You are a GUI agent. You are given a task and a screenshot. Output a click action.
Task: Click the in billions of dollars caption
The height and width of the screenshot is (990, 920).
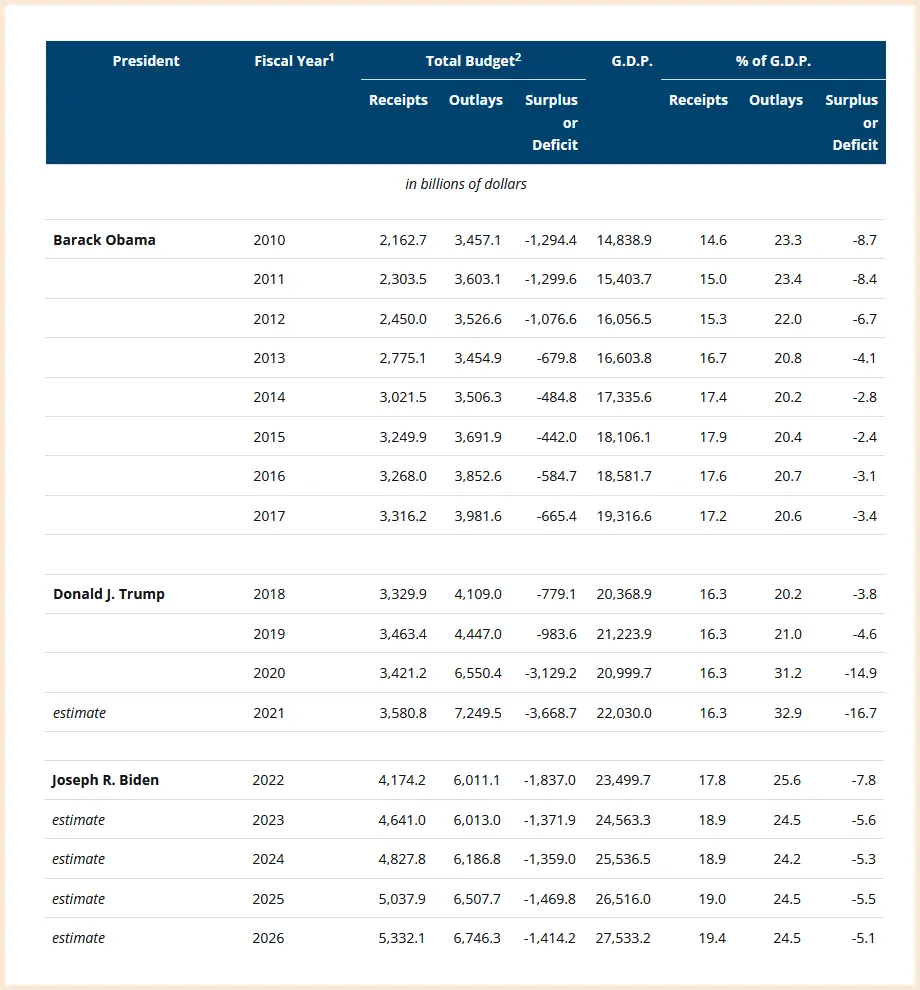[x=466, y=184]
